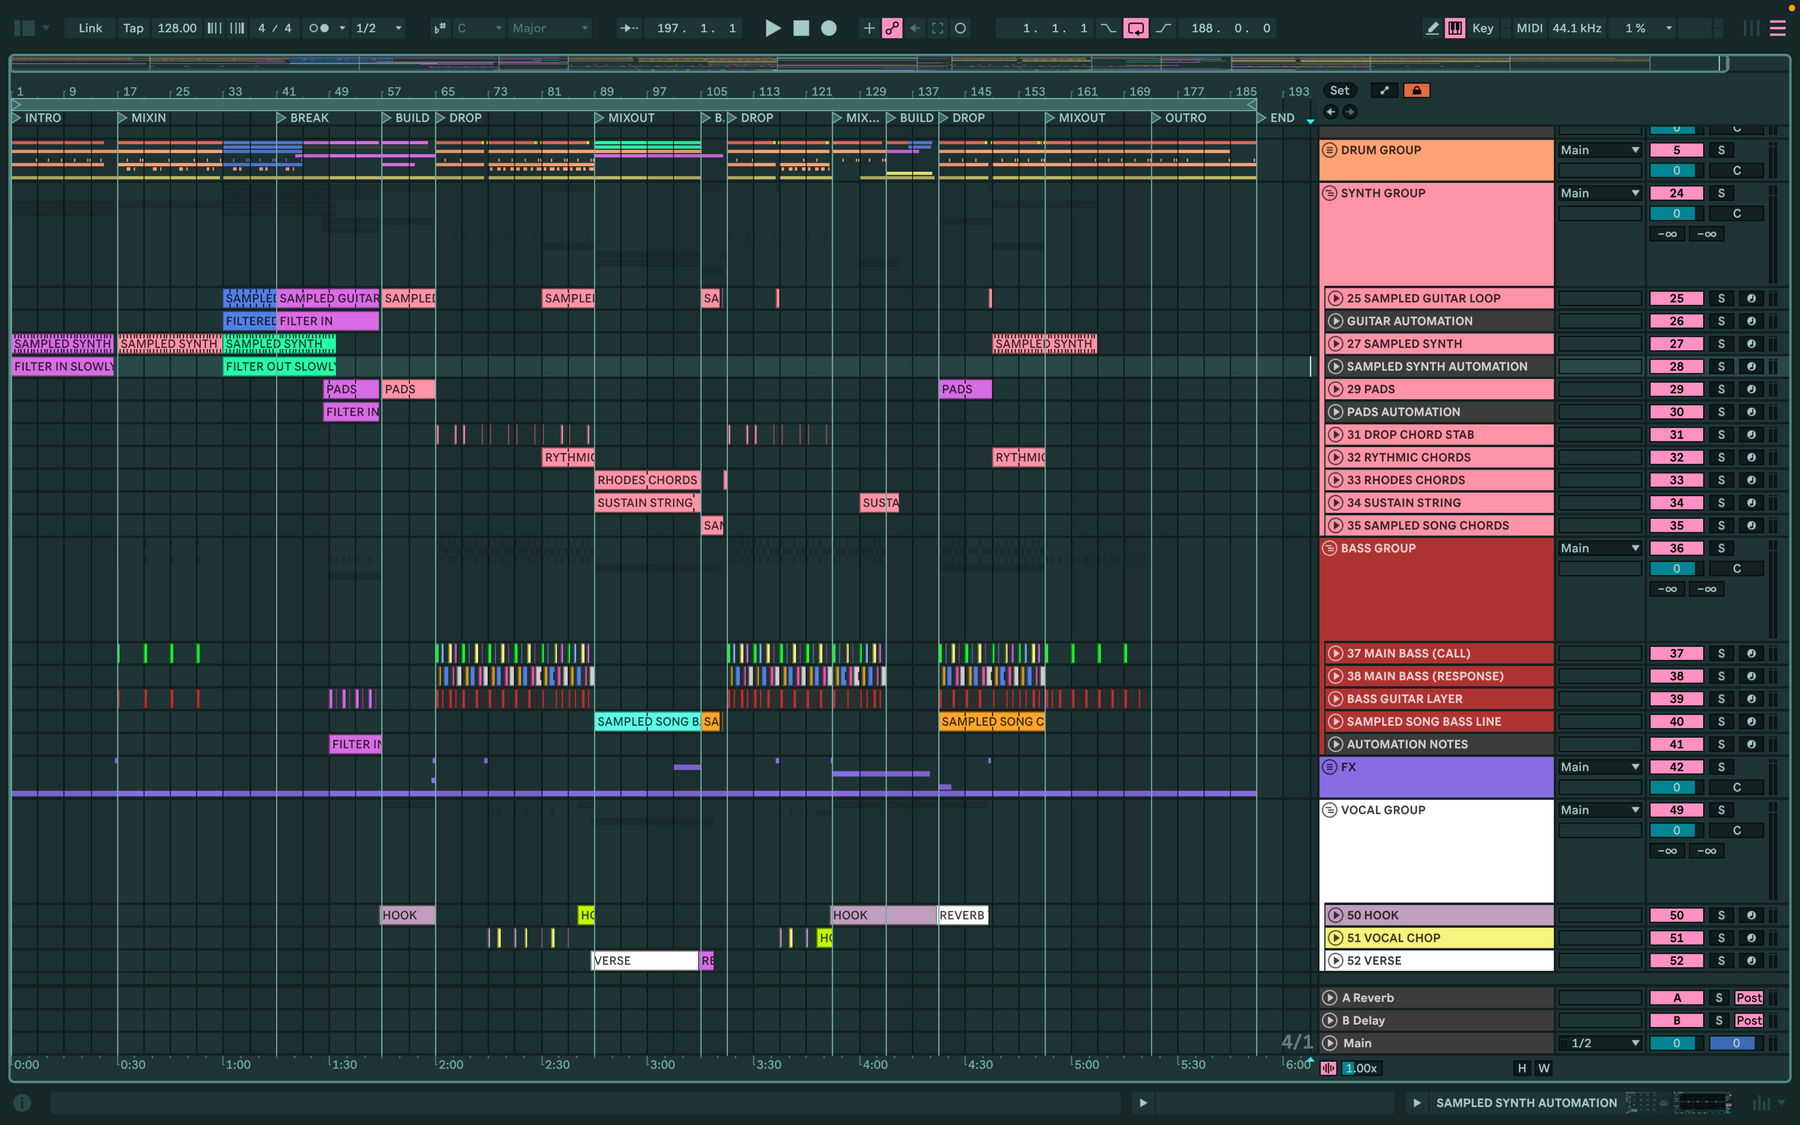Select the OUTRO locator
Image resolution: width=1800 pixels, height=1125 pixels.
click(1179, 118)
